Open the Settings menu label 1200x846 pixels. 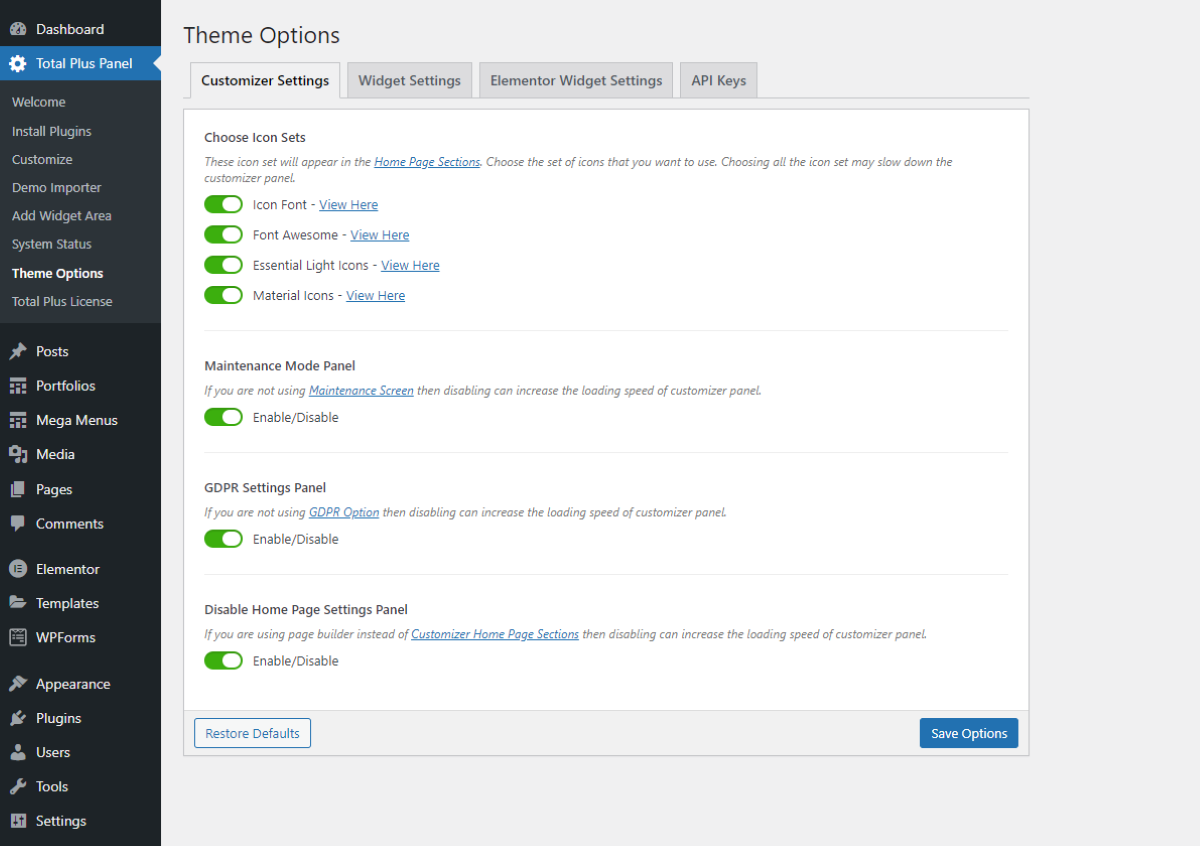61,821
